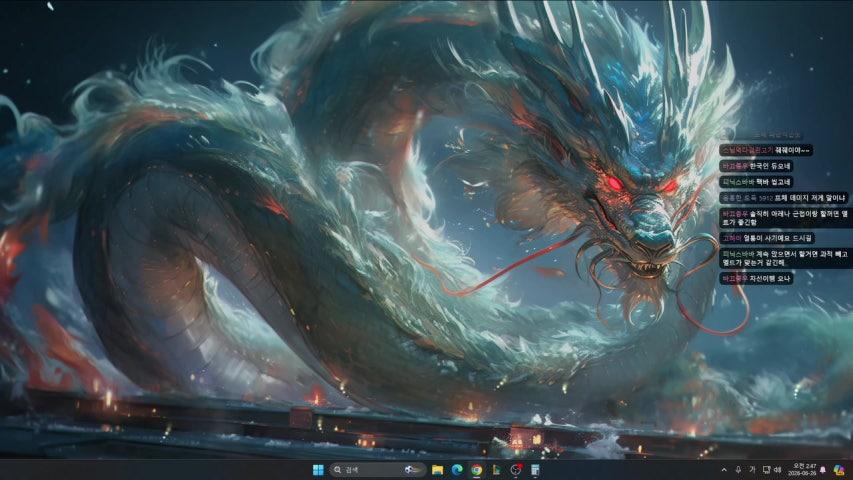Toggle the Korean IME 가 input indicator
This screenshot has width=853, height=480.
[752, 470]
